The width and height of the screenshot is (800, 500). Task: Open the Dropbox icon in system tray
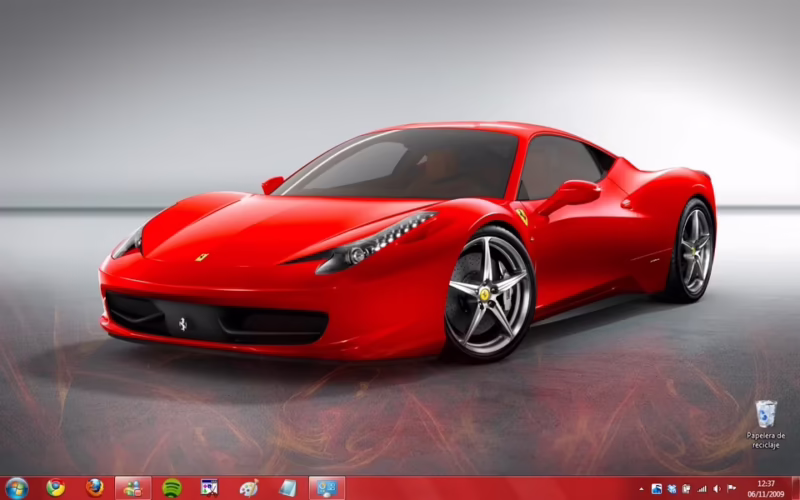point(672,488)
